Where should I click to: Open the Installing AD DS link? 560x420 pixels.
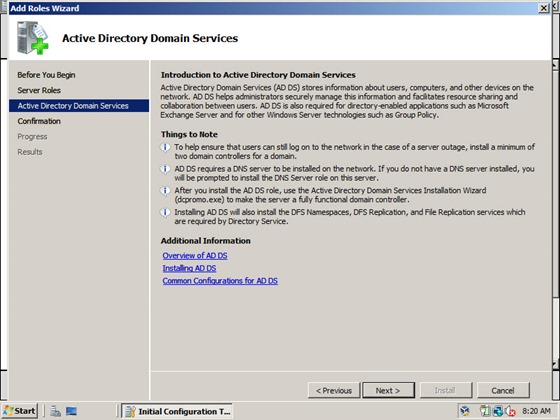pos(189,268)
